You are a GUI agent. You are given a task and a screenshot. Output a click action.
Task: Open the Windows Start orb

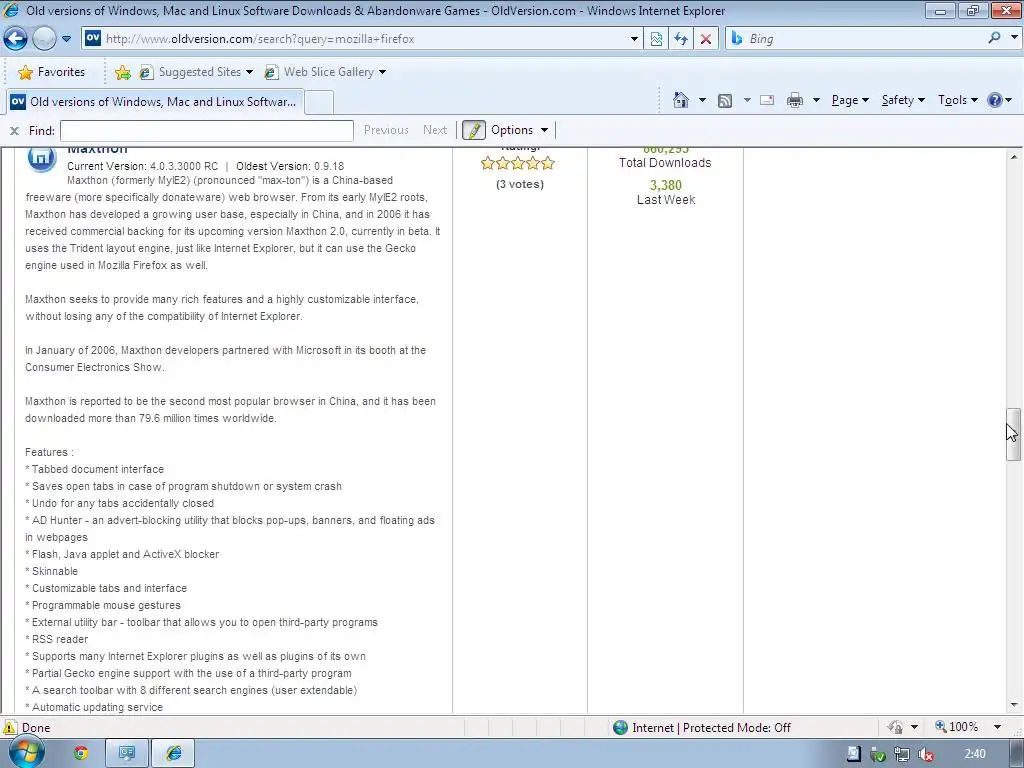27,753
